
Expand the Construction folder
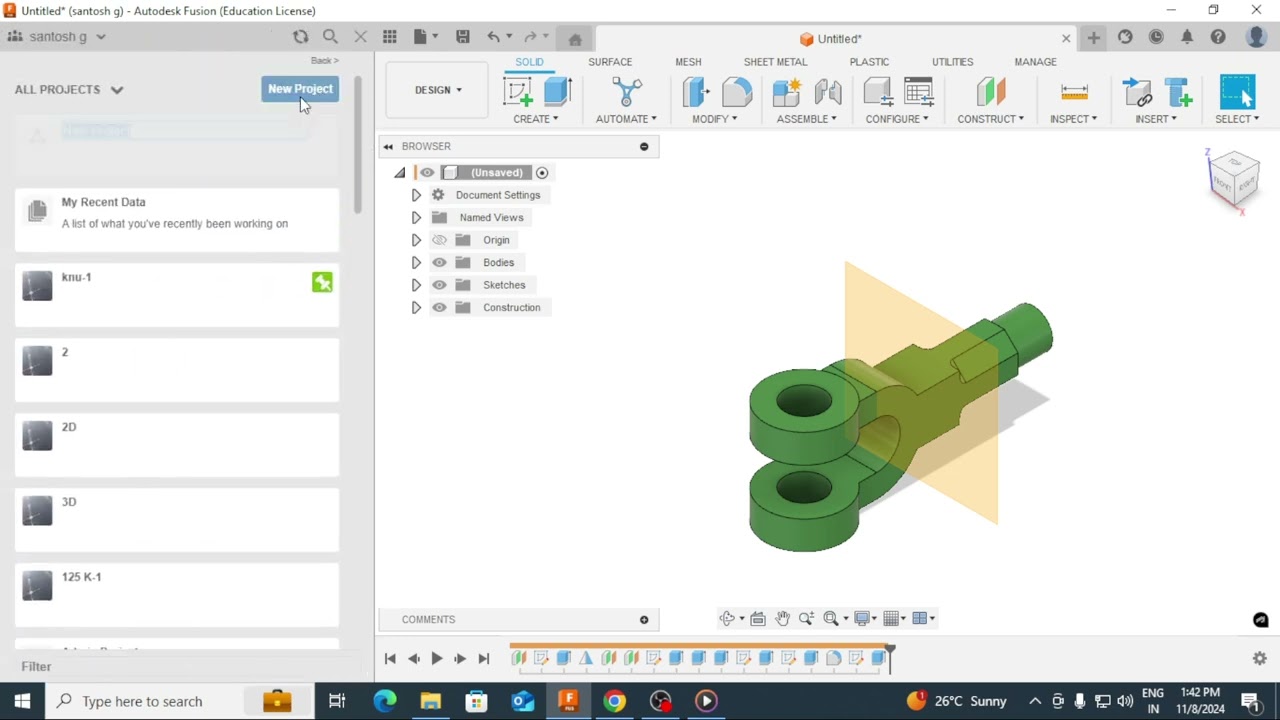[416, 307]
